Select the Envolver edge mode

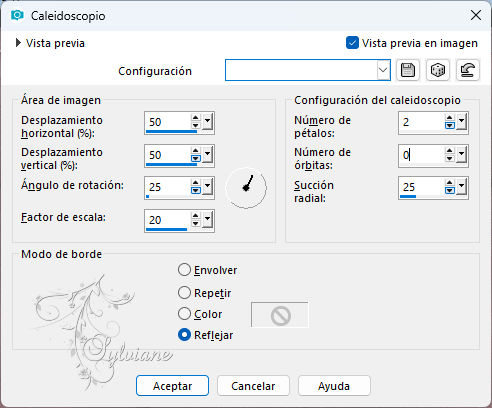click(x=184, y=270)
